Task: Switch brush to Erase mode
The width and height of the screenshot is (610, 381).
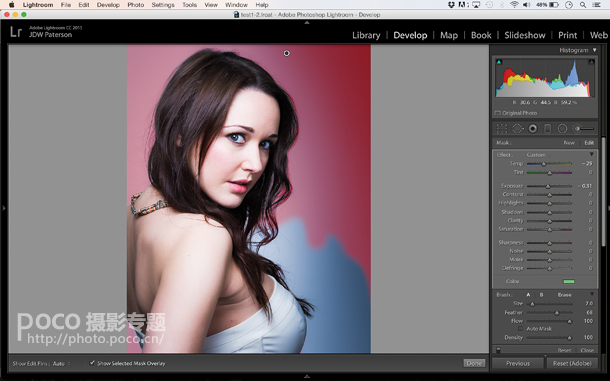Action: point(564,295)
